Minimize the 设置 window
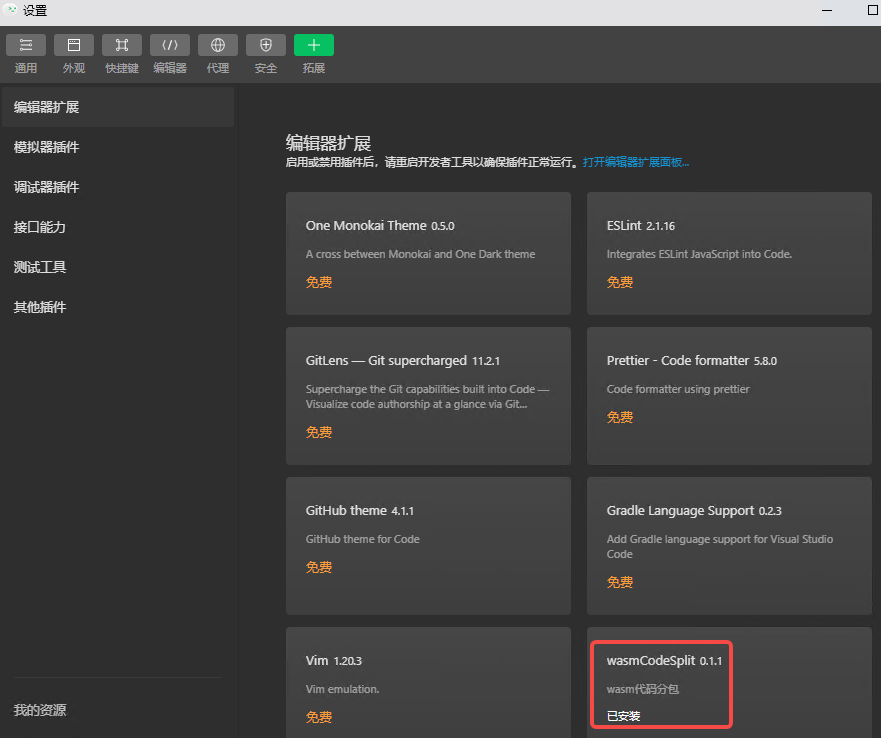Screen dimensions: 881x738 [827, 10]
